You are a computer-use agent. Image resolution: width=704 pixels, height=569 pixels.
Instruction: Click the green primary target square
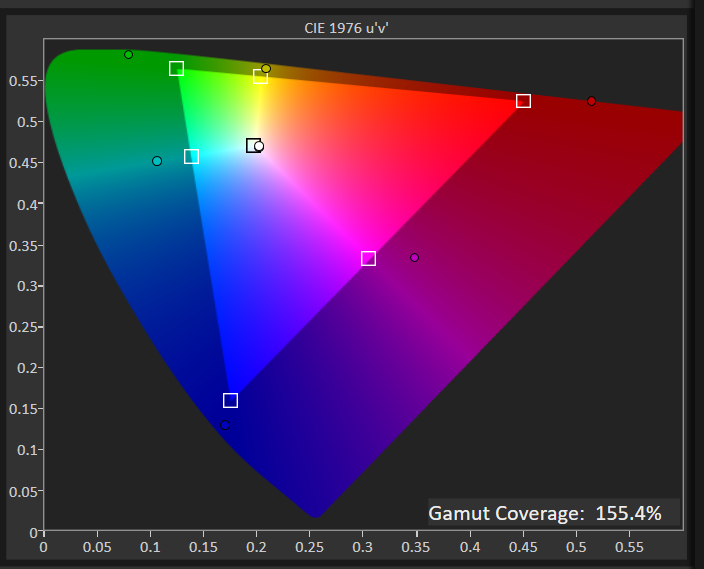click(176, 69)
